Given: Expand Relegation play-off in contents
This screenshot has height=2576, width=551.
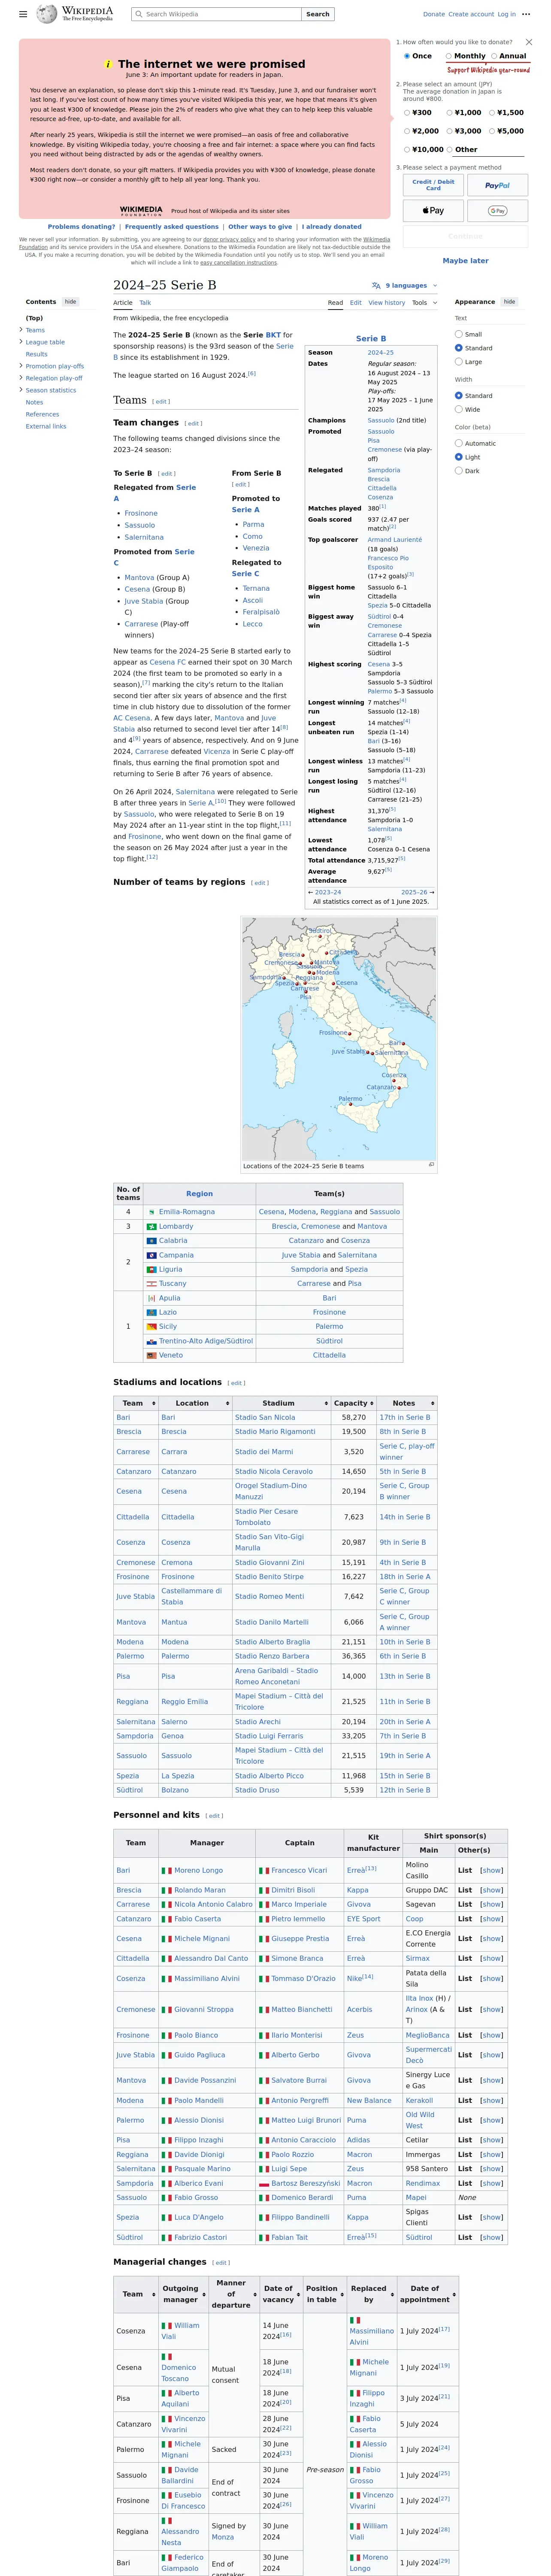Looking at the screenshot, I should click(21, 378).
